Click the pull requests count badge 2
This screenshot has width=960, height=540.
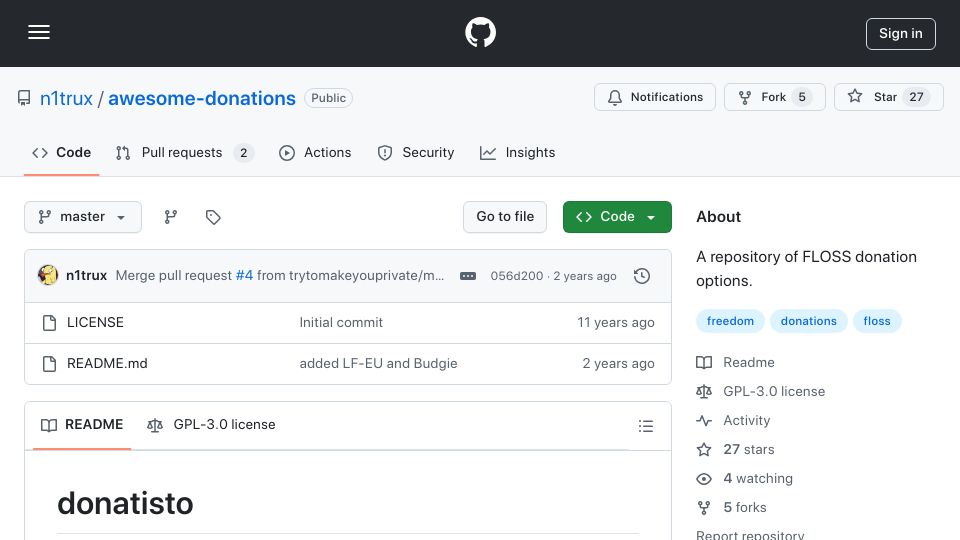[x=244, y=153]
